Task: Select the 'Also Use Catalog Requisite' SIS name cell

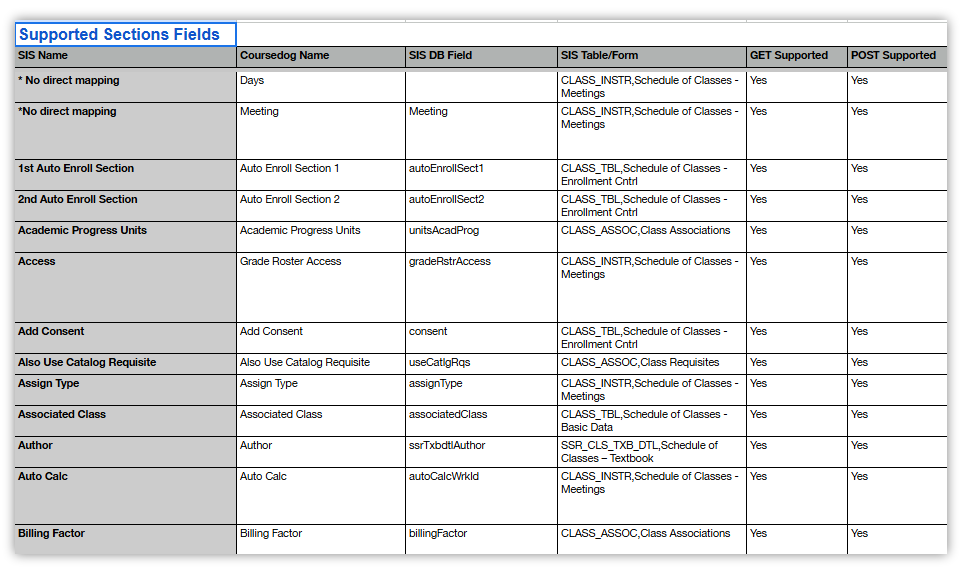Action: click(x=125, y=364)
